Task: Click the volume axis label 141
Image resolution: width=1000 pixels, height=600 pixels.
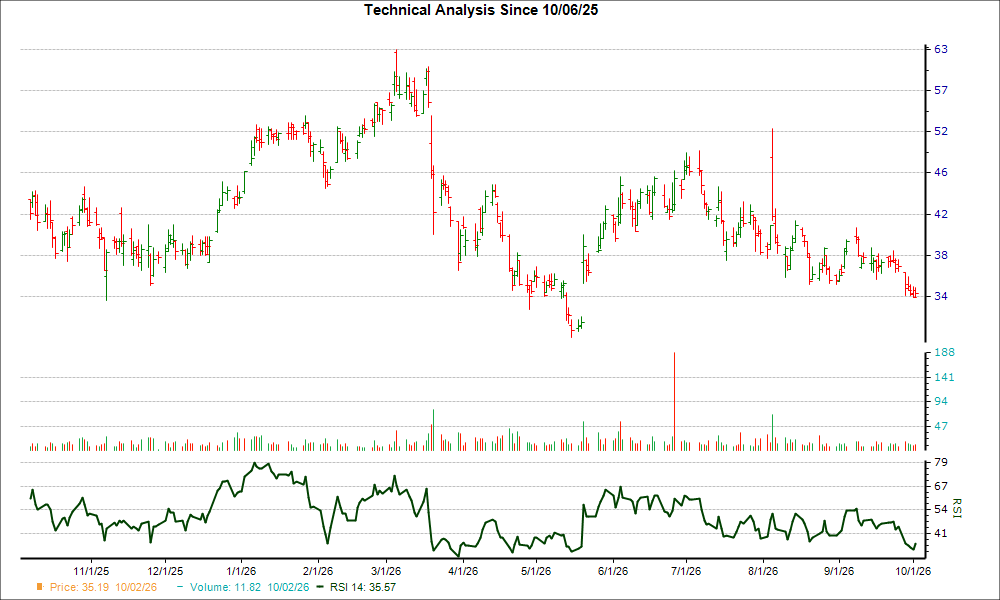Action: [x=945, y=377]
